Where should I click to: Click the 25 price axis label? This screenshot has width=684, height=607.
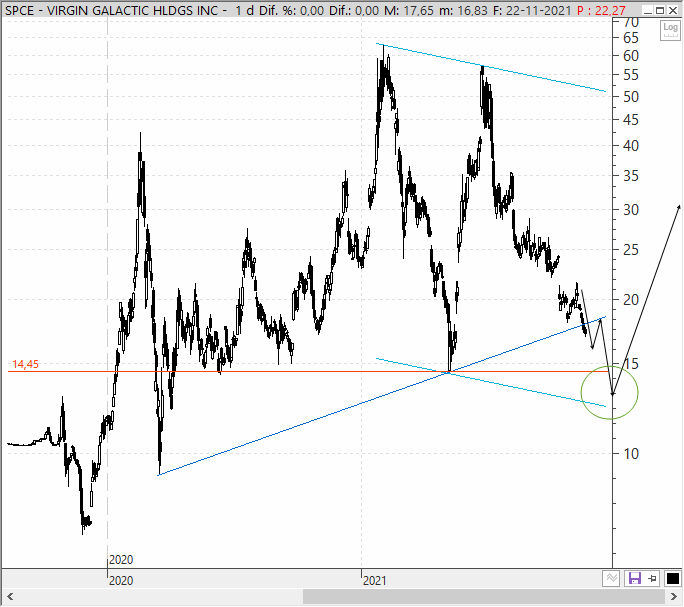point(631,250)
